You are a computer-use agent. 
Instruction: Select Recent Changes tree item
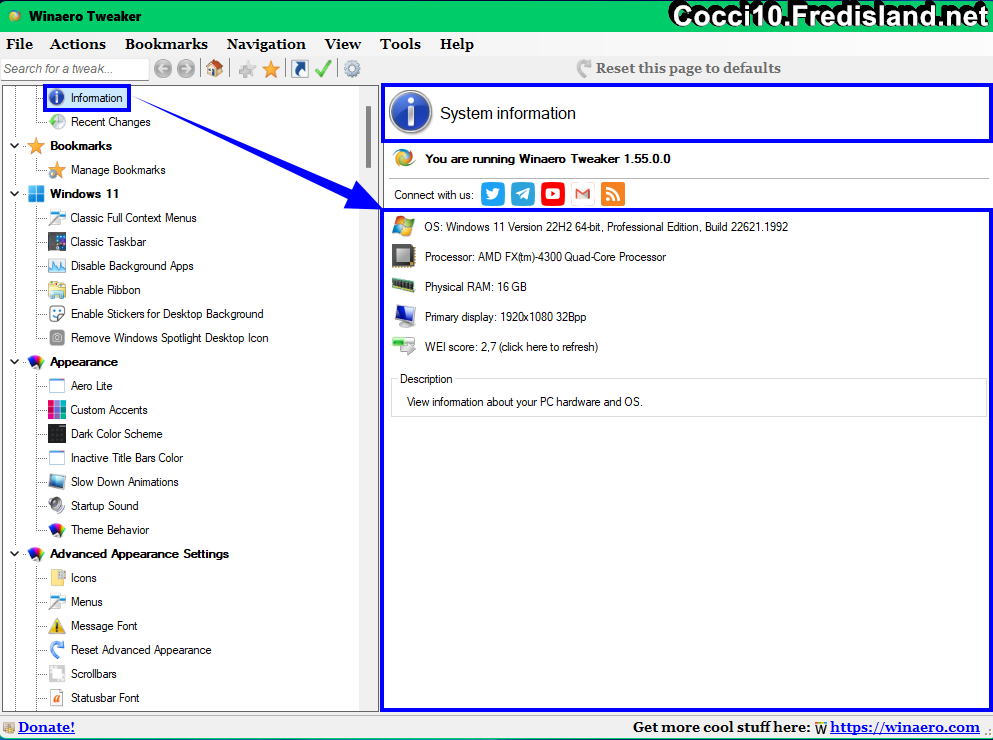tap(111, 122)
